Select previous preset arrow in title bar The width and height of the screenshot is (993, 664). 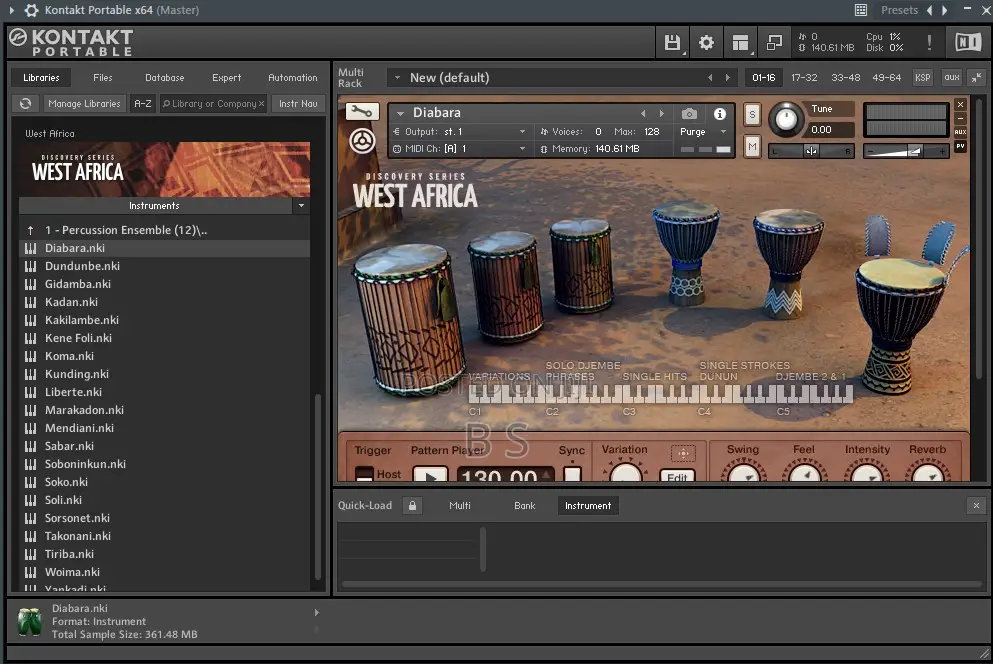[x=929, y=10]
